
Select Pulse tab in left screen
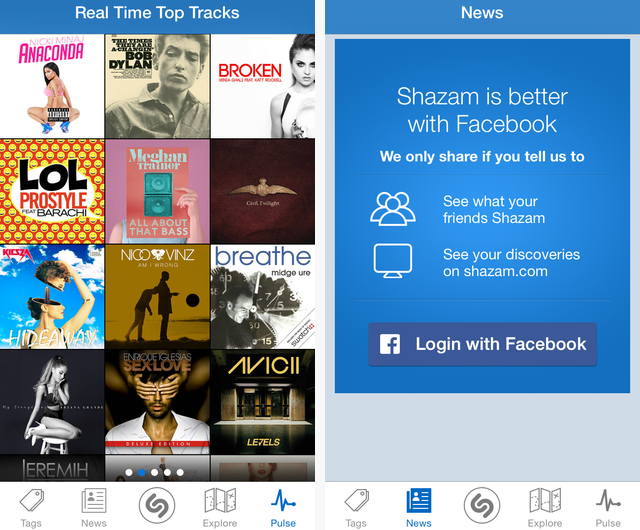(x=283, y=508)
